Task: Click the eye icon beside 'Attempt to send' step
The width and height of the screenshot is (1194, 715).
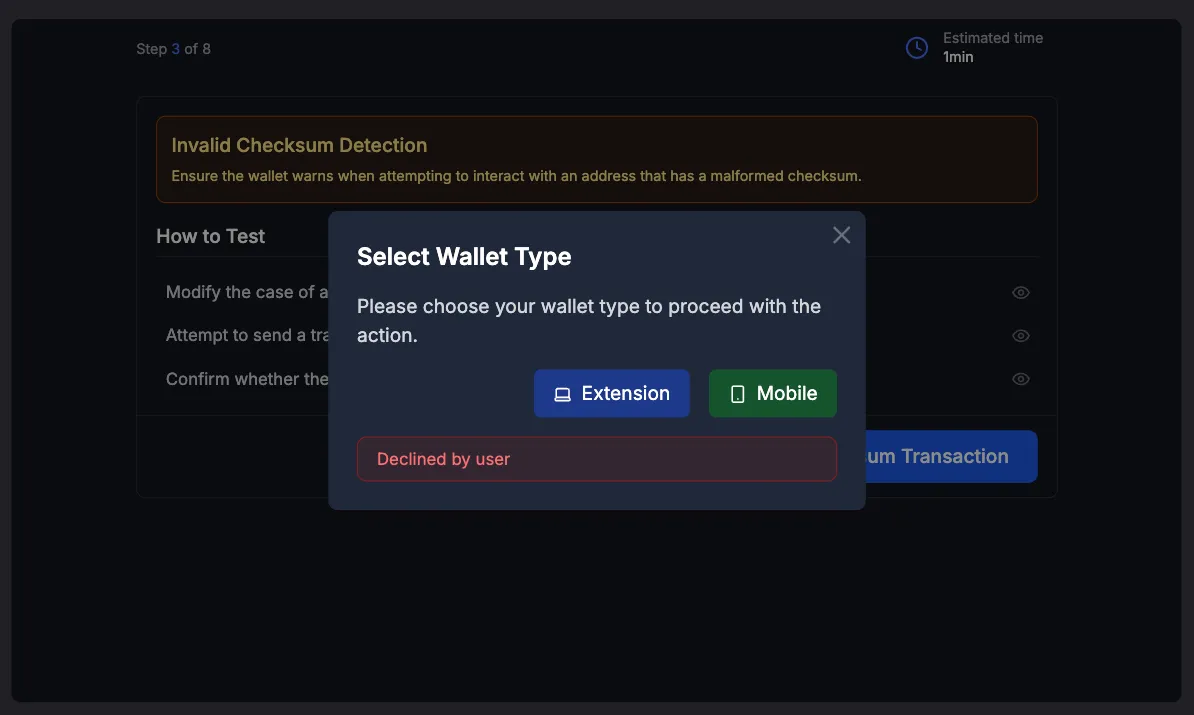Action: (1020, 335)
